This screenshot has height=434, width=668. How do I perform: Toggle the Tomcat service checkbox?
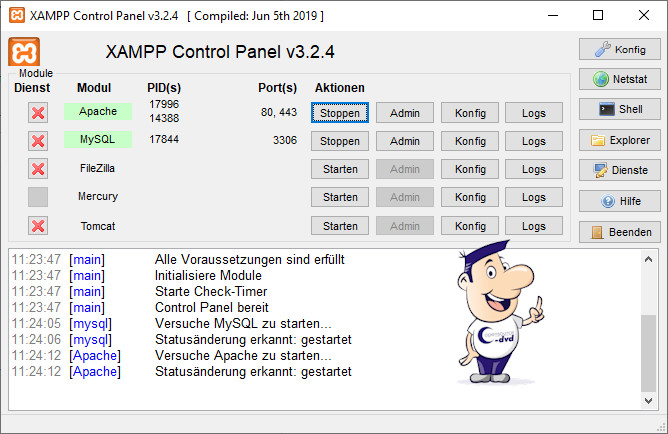coord(38,226)
